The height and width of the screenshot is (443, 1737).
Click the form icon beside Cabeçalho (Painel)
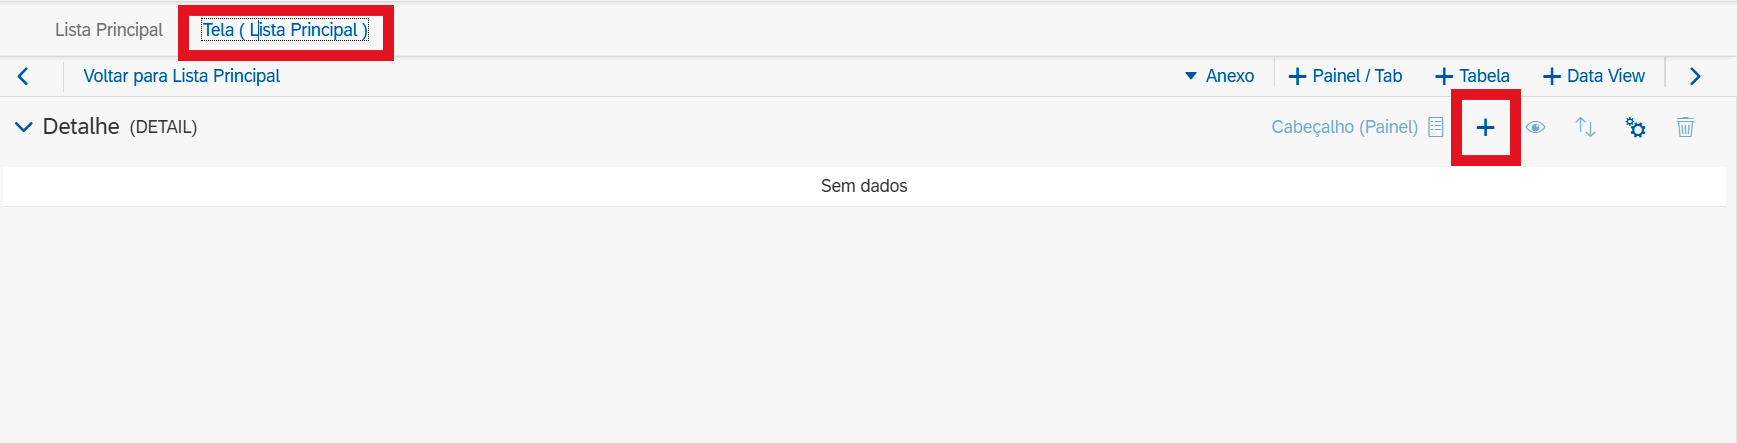1436,127
